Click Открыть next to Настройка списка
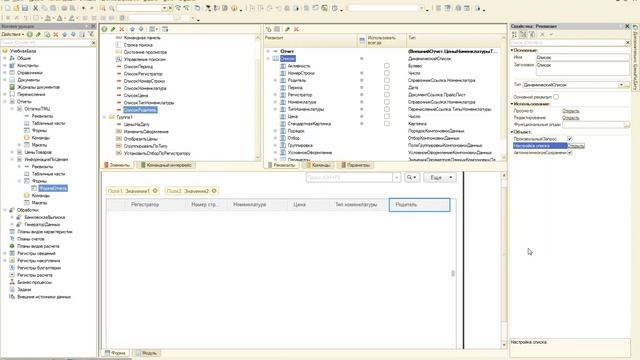This screenshot has height=360, width=640. (576, 146)
